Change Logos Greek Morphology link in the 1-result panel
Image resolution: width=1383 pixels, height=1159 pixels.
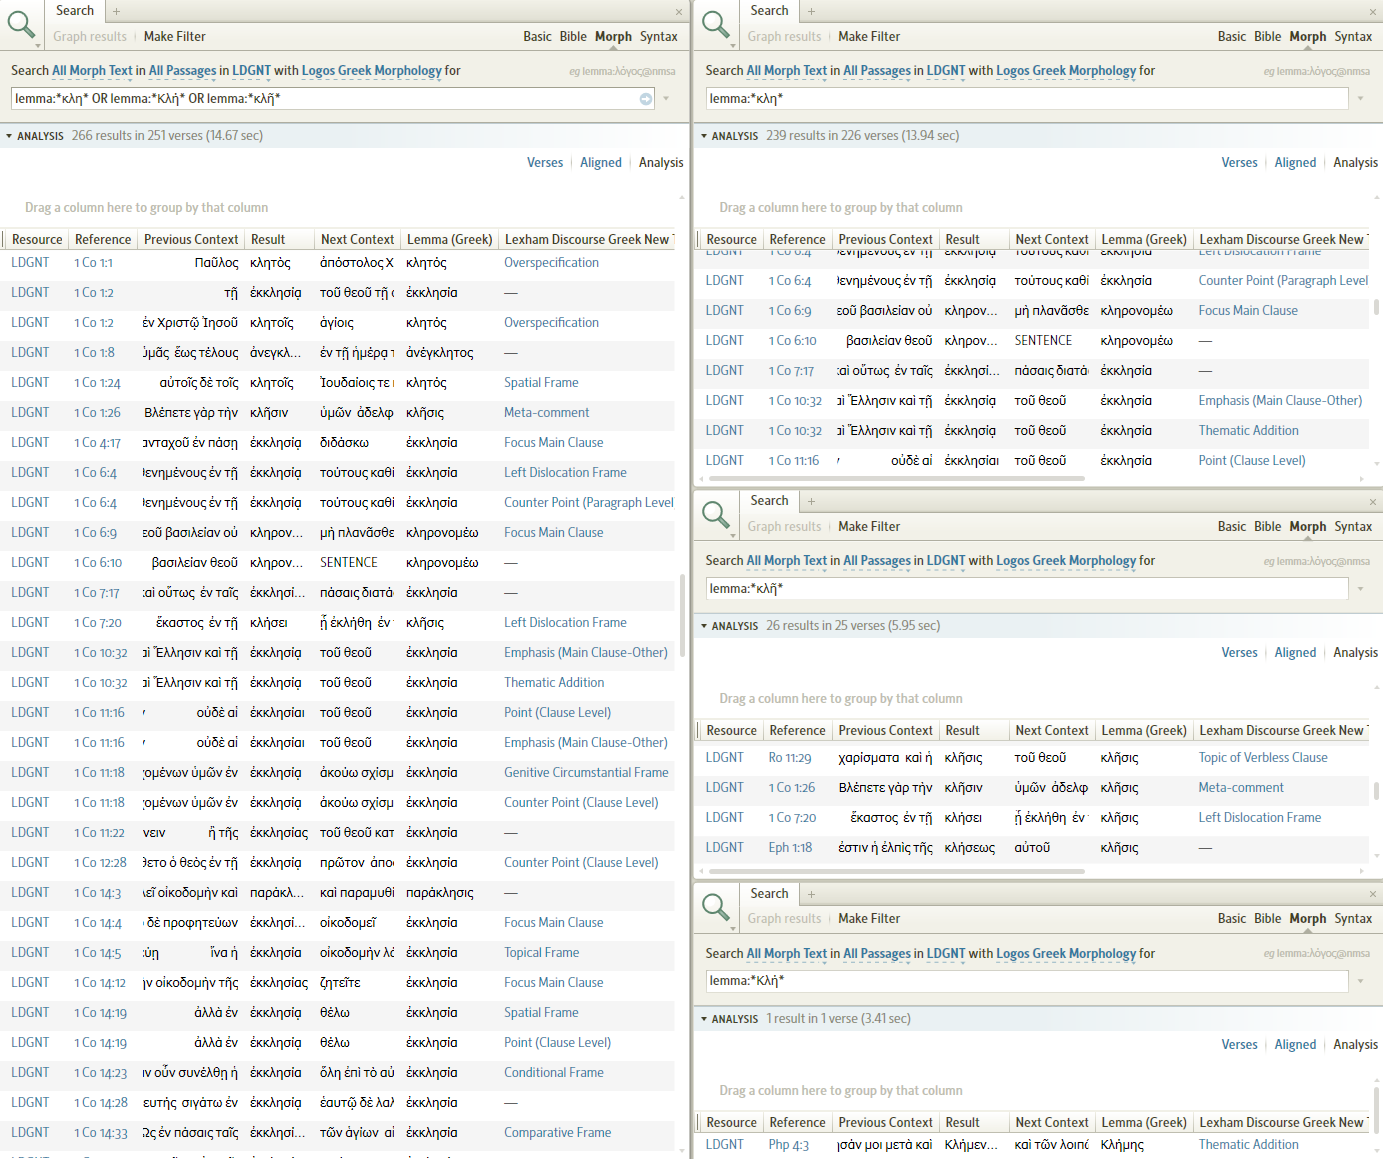point(1066,954)
